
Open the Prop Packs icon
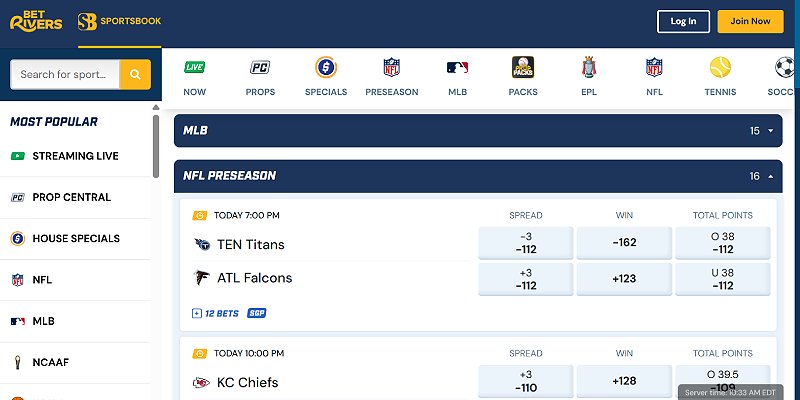tap(522, 68)
